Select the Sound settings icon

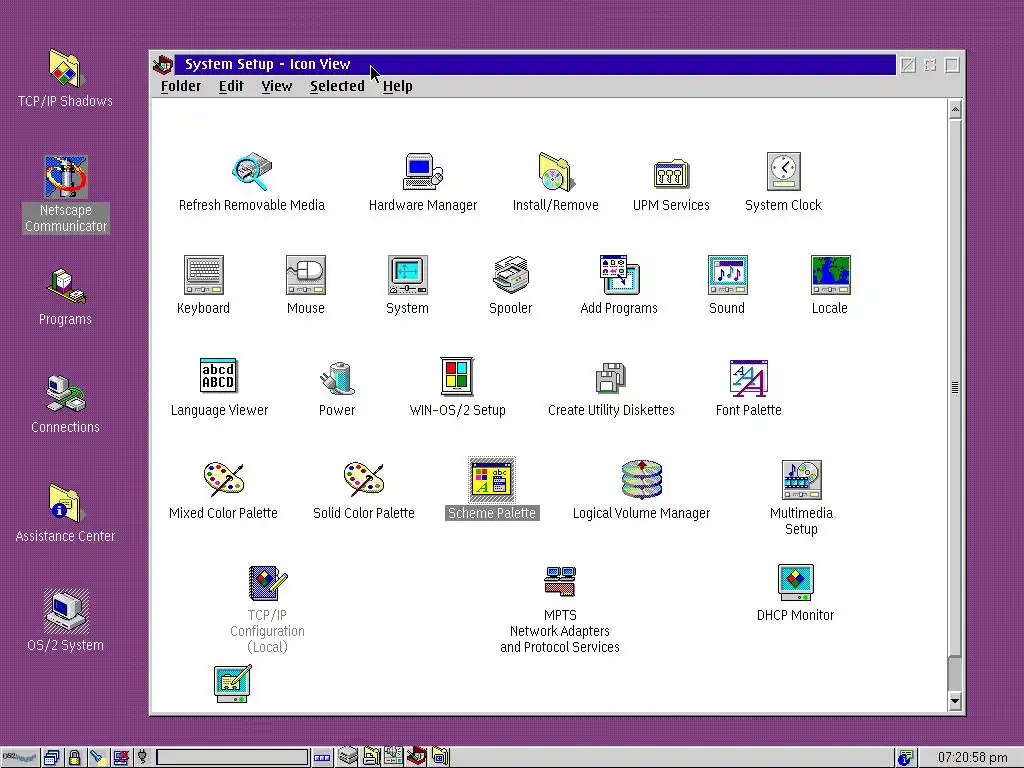[728, 275]
